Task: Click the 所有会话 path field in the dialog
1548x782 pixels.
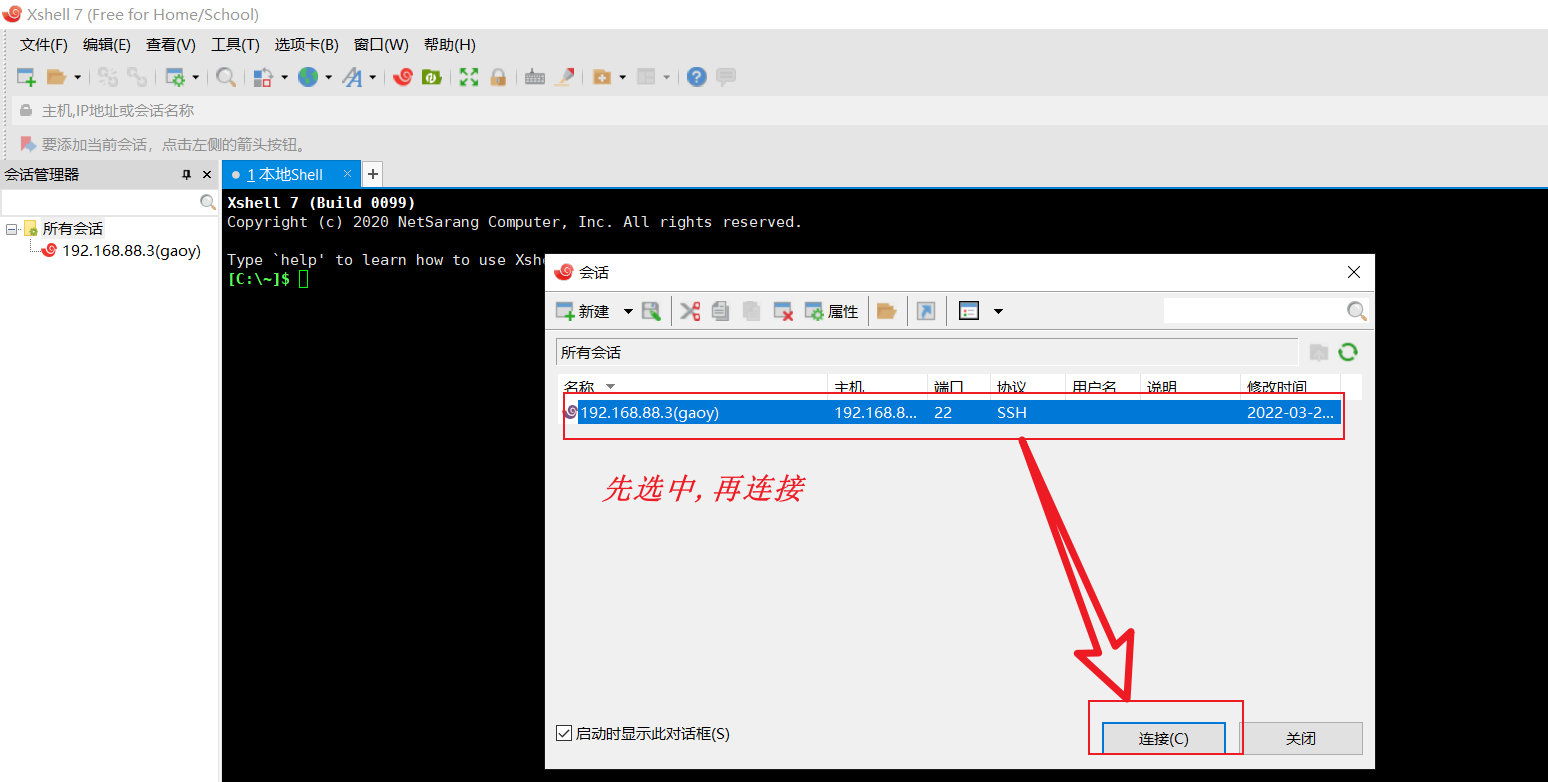Action: click(927, 352)
